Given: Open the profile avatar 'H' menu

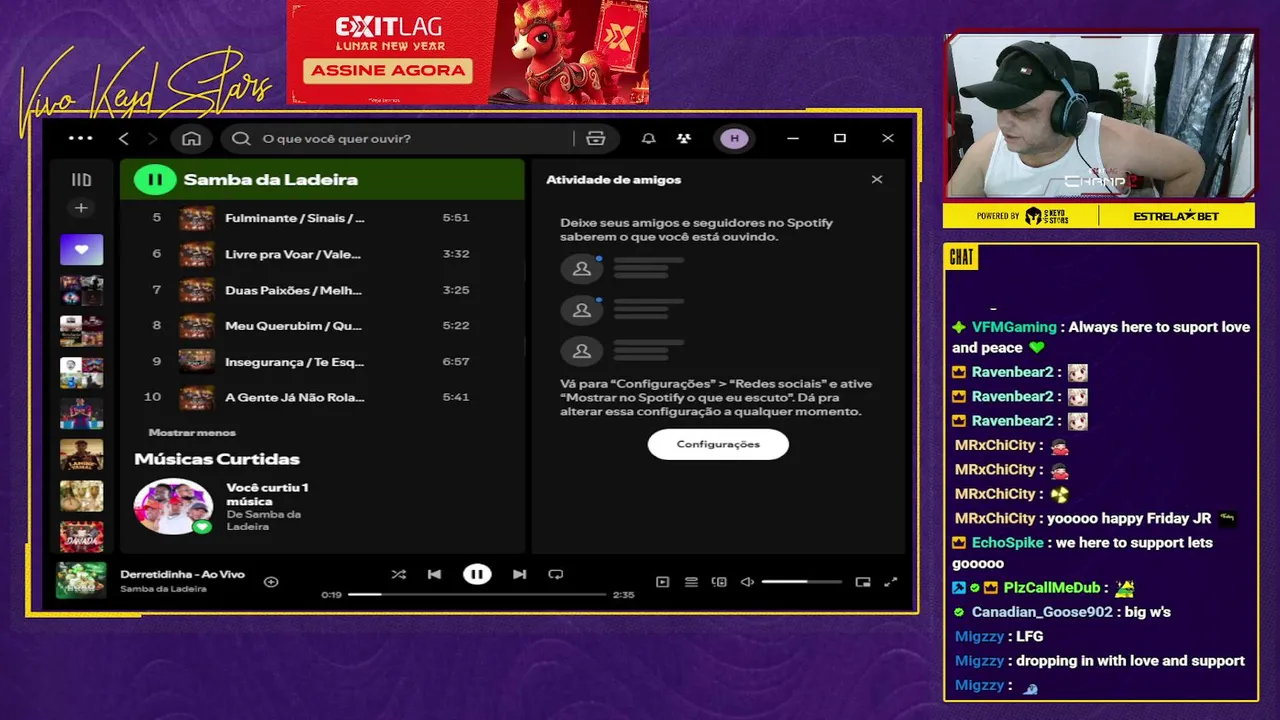Looking at the screenshot, I should [x=735, y=138].
